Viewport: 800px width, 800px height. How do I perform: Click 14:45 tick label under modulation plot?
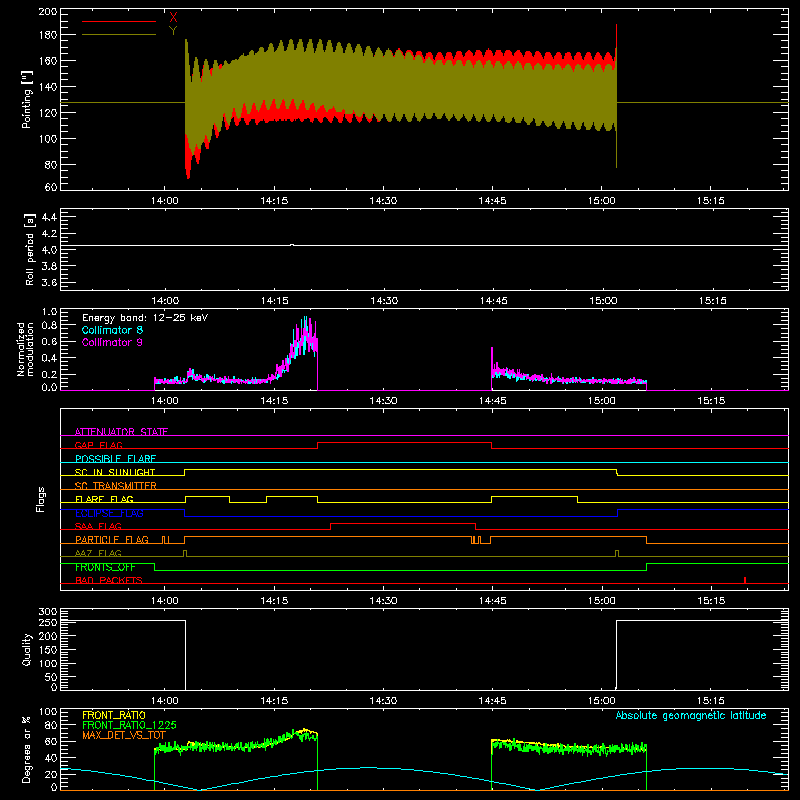pyautogui.click(x=492, y=401)
